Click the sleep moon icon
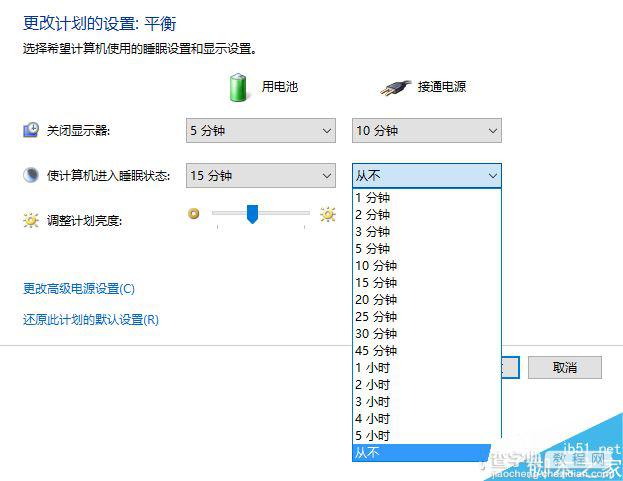 tap(31, 175)
